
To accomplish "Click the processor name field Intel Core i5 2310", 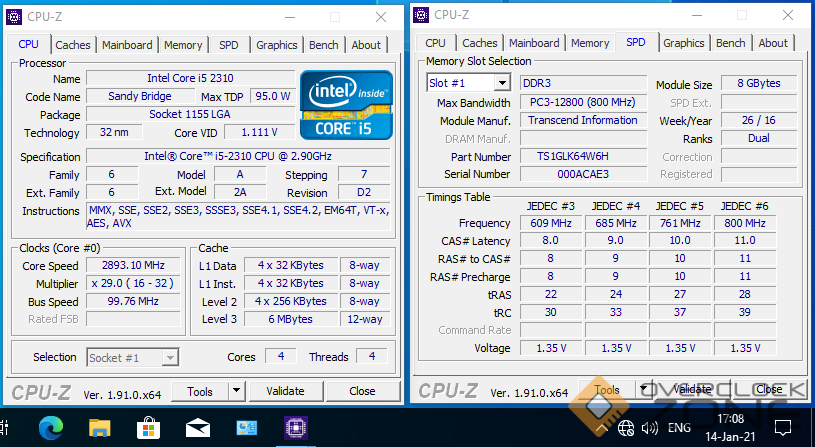I will 190,78.
